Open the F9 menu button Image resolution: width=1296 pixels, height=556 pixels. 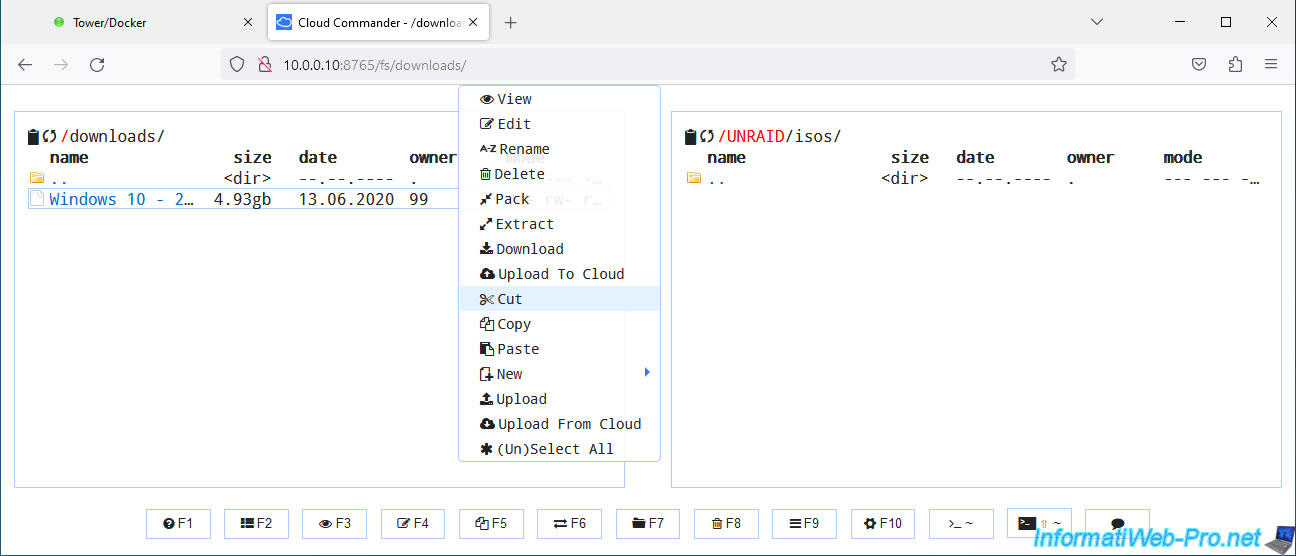[804, 523]
